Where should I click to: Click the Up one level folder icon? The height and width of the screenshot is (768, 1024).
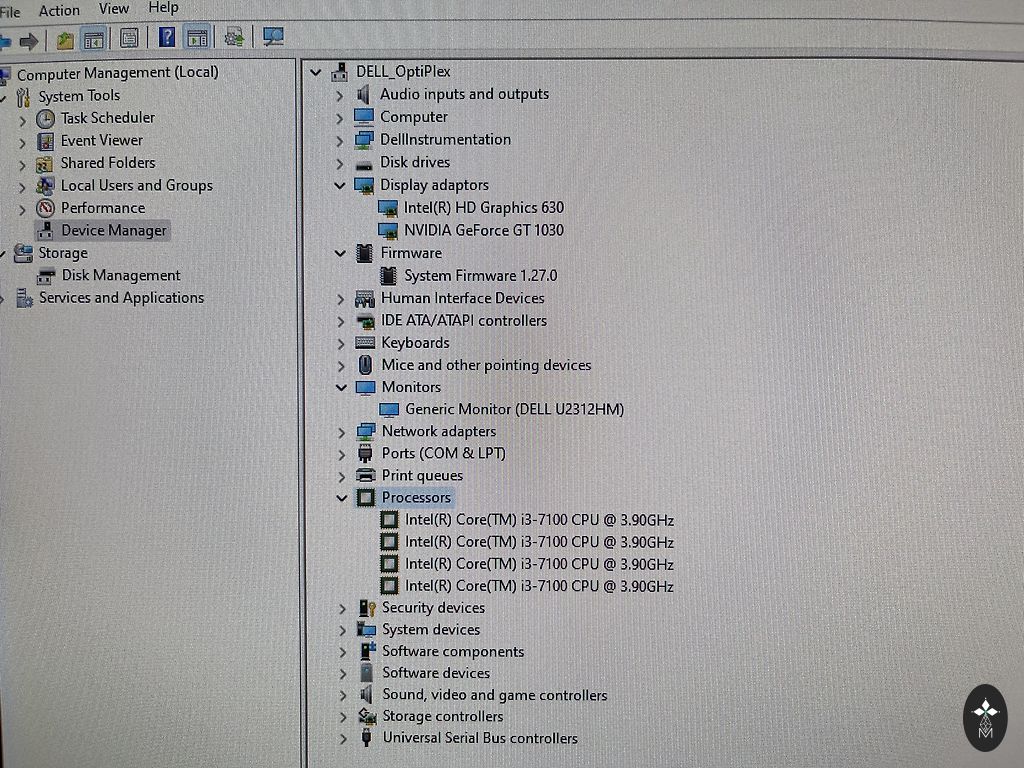click(65, 41)
